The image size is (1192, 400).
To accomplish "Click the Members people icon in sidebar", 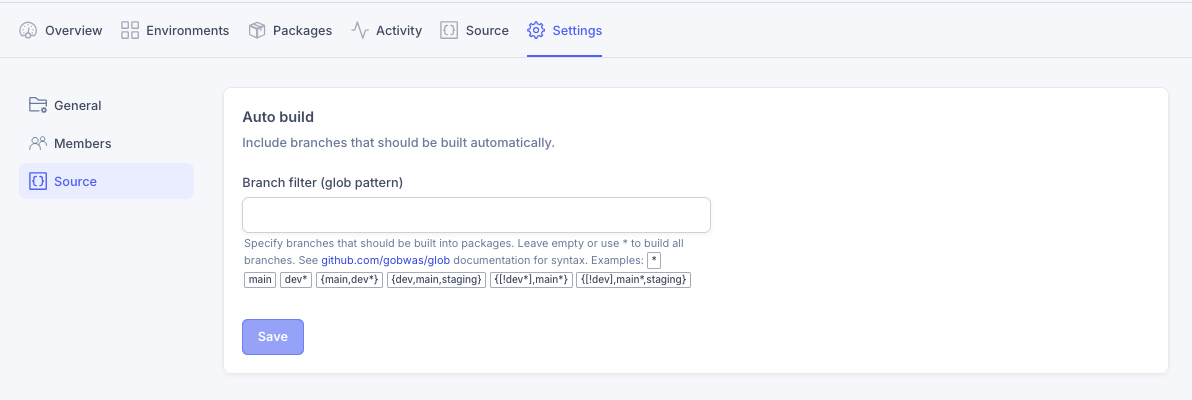I will [38, 143].
